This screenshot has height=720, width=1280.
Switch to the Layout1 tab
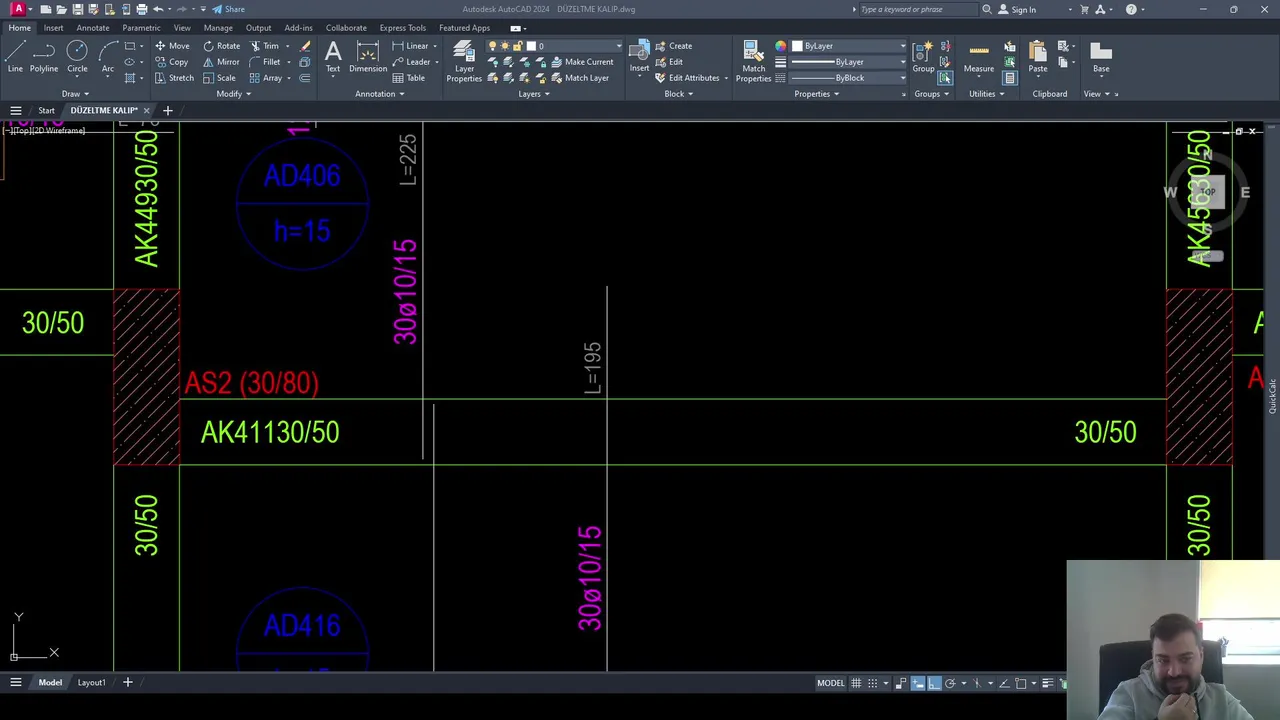click(91, 683)
